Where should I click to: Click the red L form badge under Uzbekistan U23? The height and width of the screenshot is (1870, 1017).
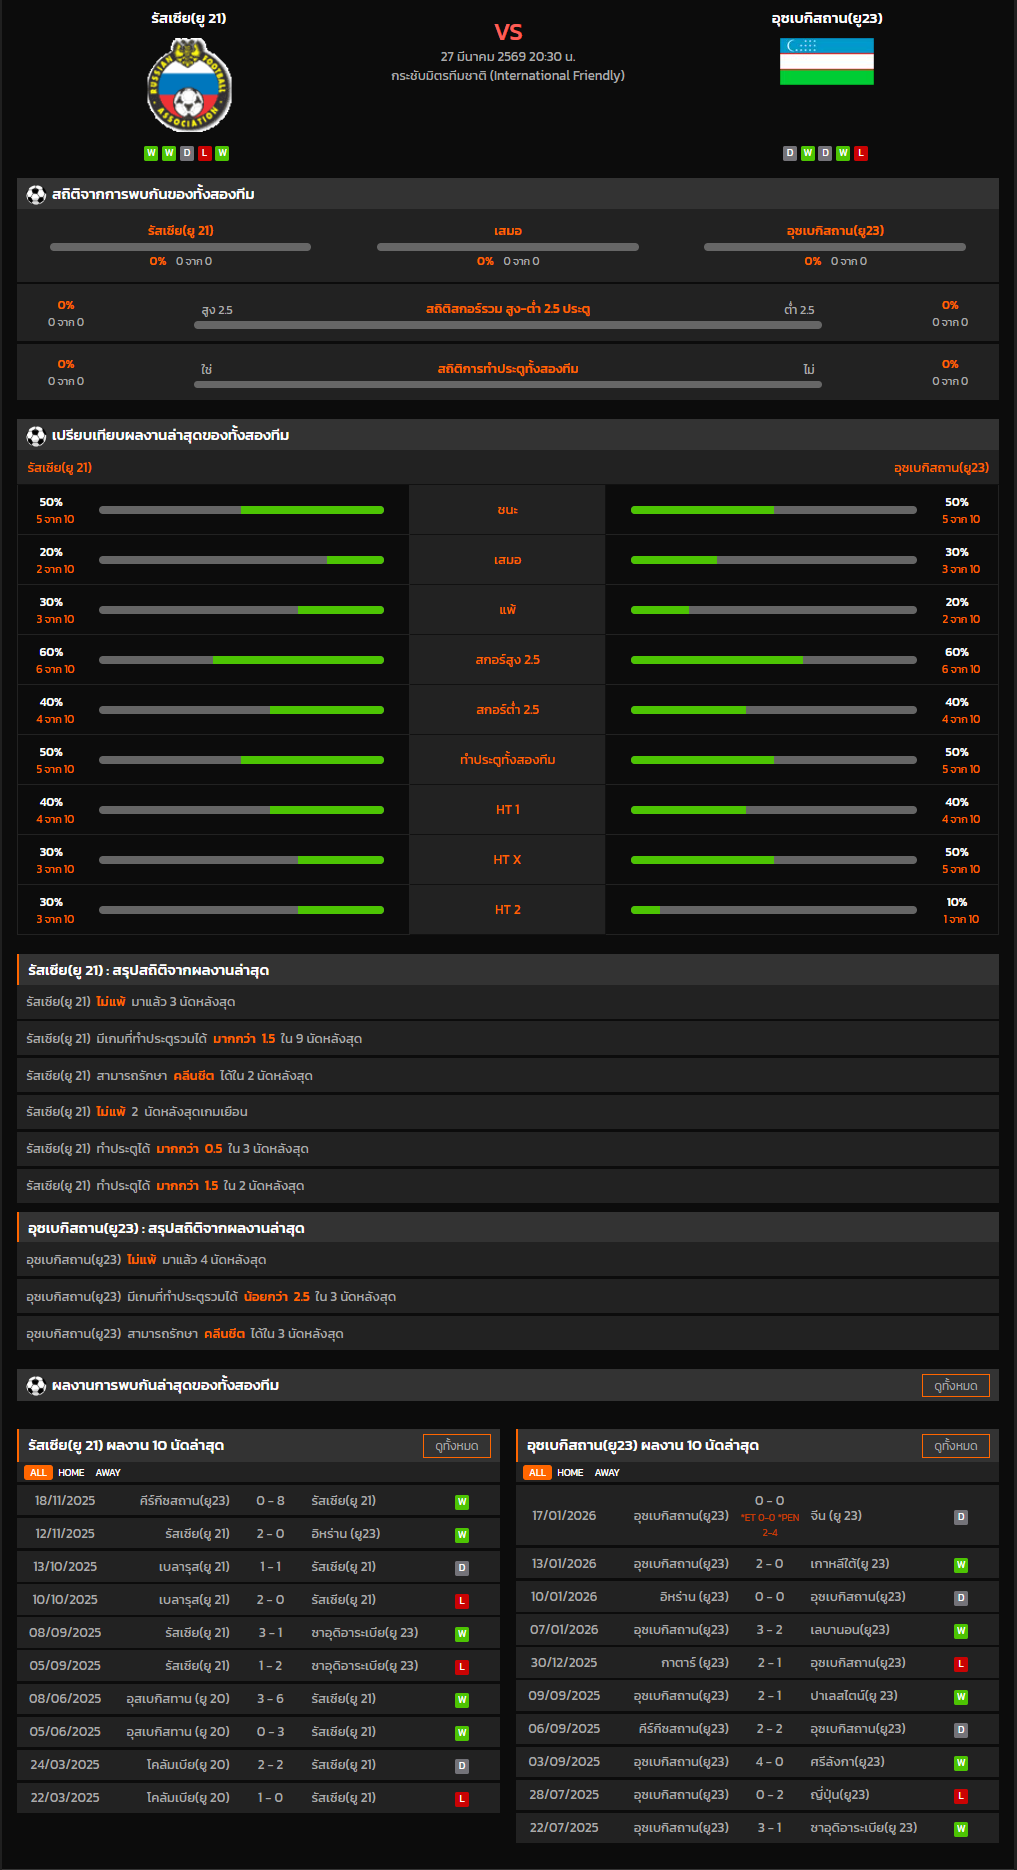click(x=861, y=153)
